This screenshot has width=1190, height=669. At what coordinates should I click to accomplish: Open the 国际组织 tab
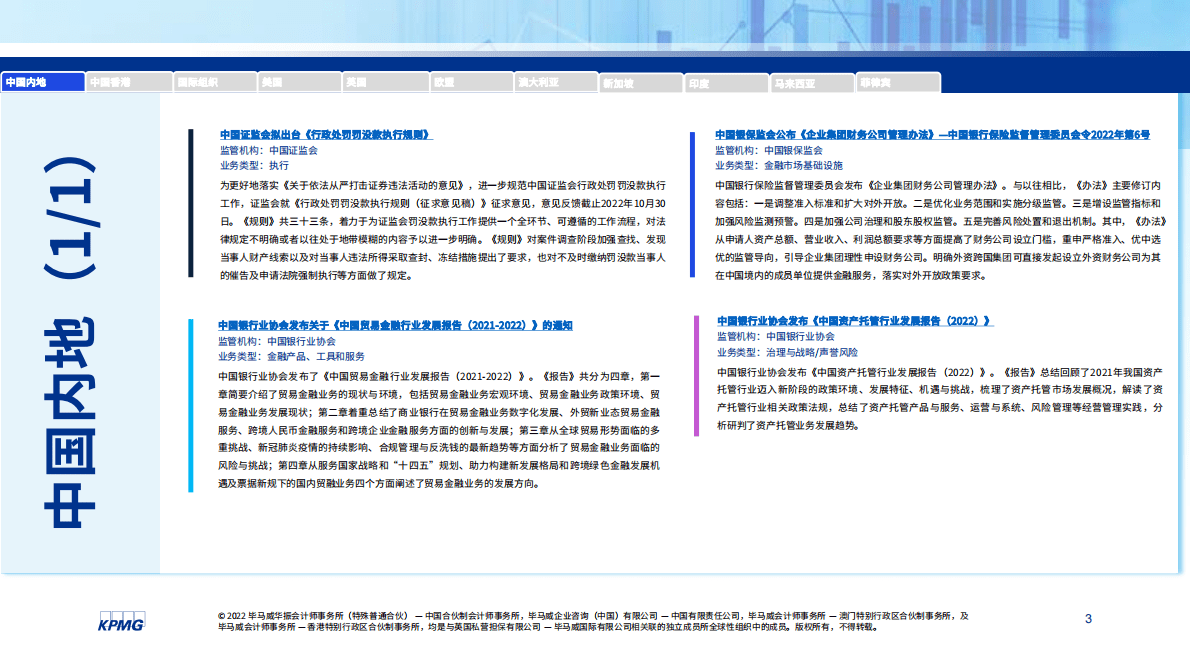click(x=213, y=82)
